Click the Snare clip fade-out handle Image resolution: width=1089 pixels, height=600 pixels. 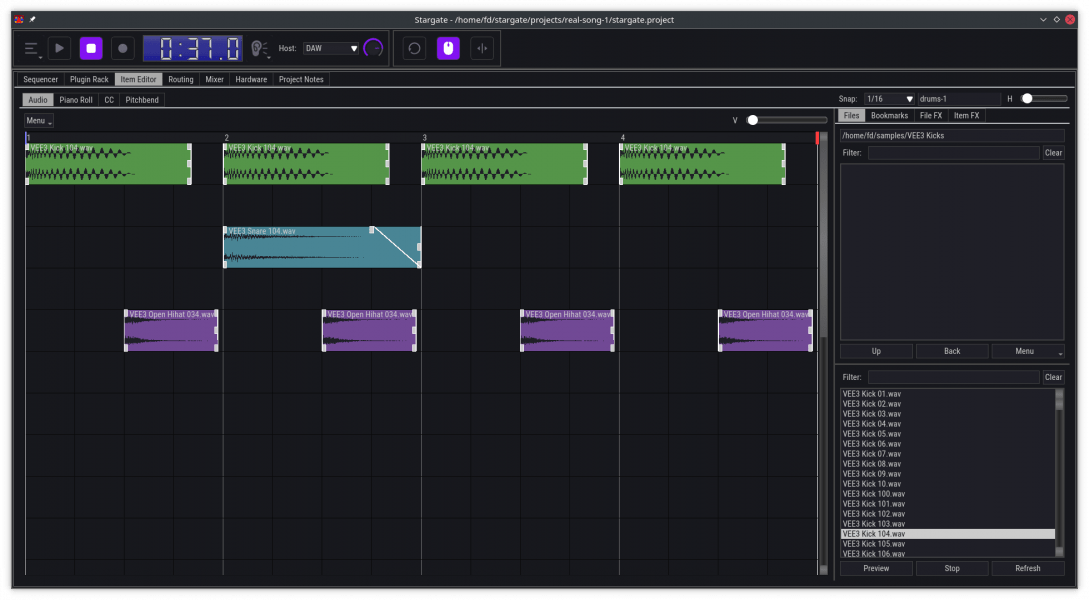point(372,230)
